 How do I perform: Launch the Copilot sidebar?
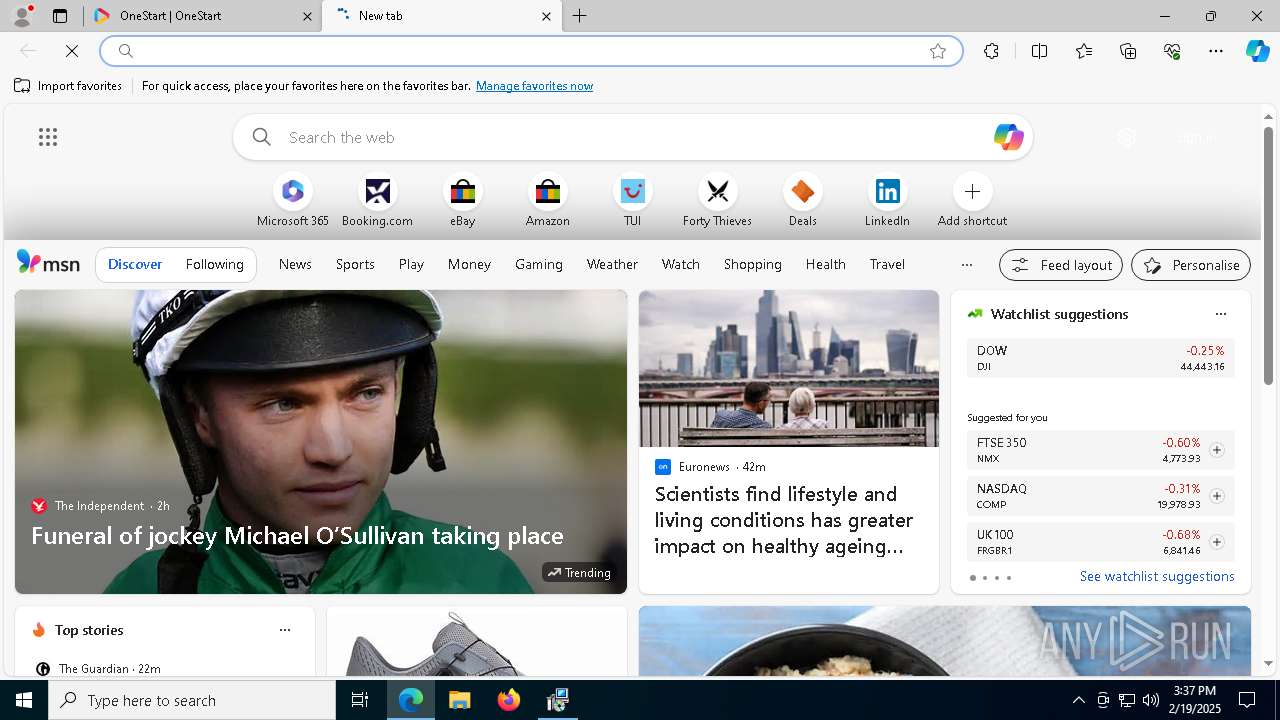tap(1257, 51)
